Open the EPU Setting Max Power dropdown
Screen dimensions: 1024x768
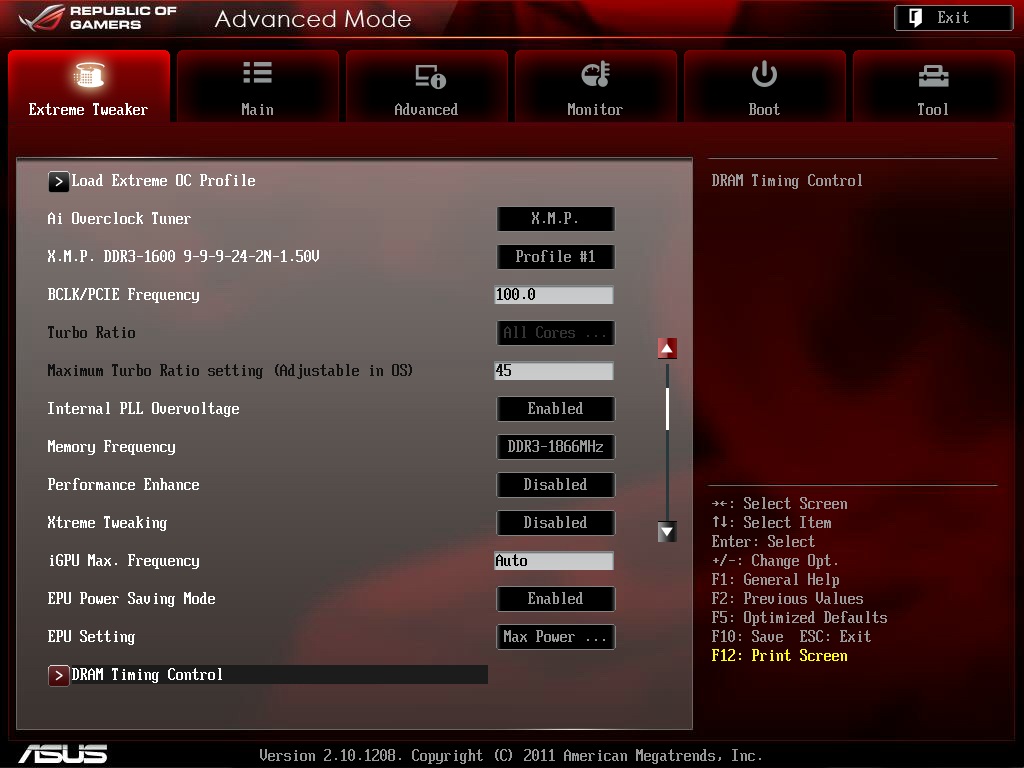[555, 637]
